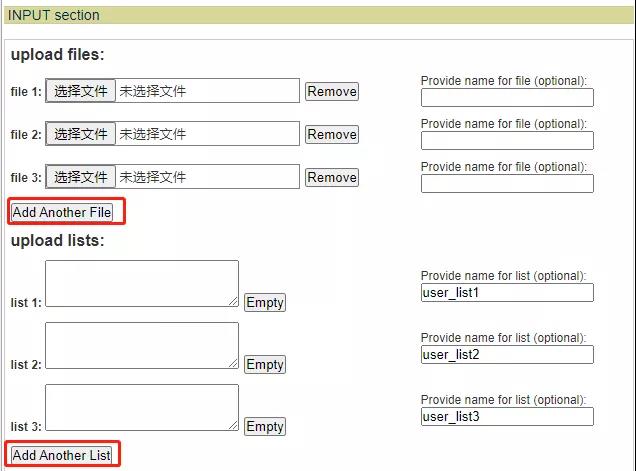Remove the file 2 entry
Viewport: 636px width, 471px height.
pos(332,135)
